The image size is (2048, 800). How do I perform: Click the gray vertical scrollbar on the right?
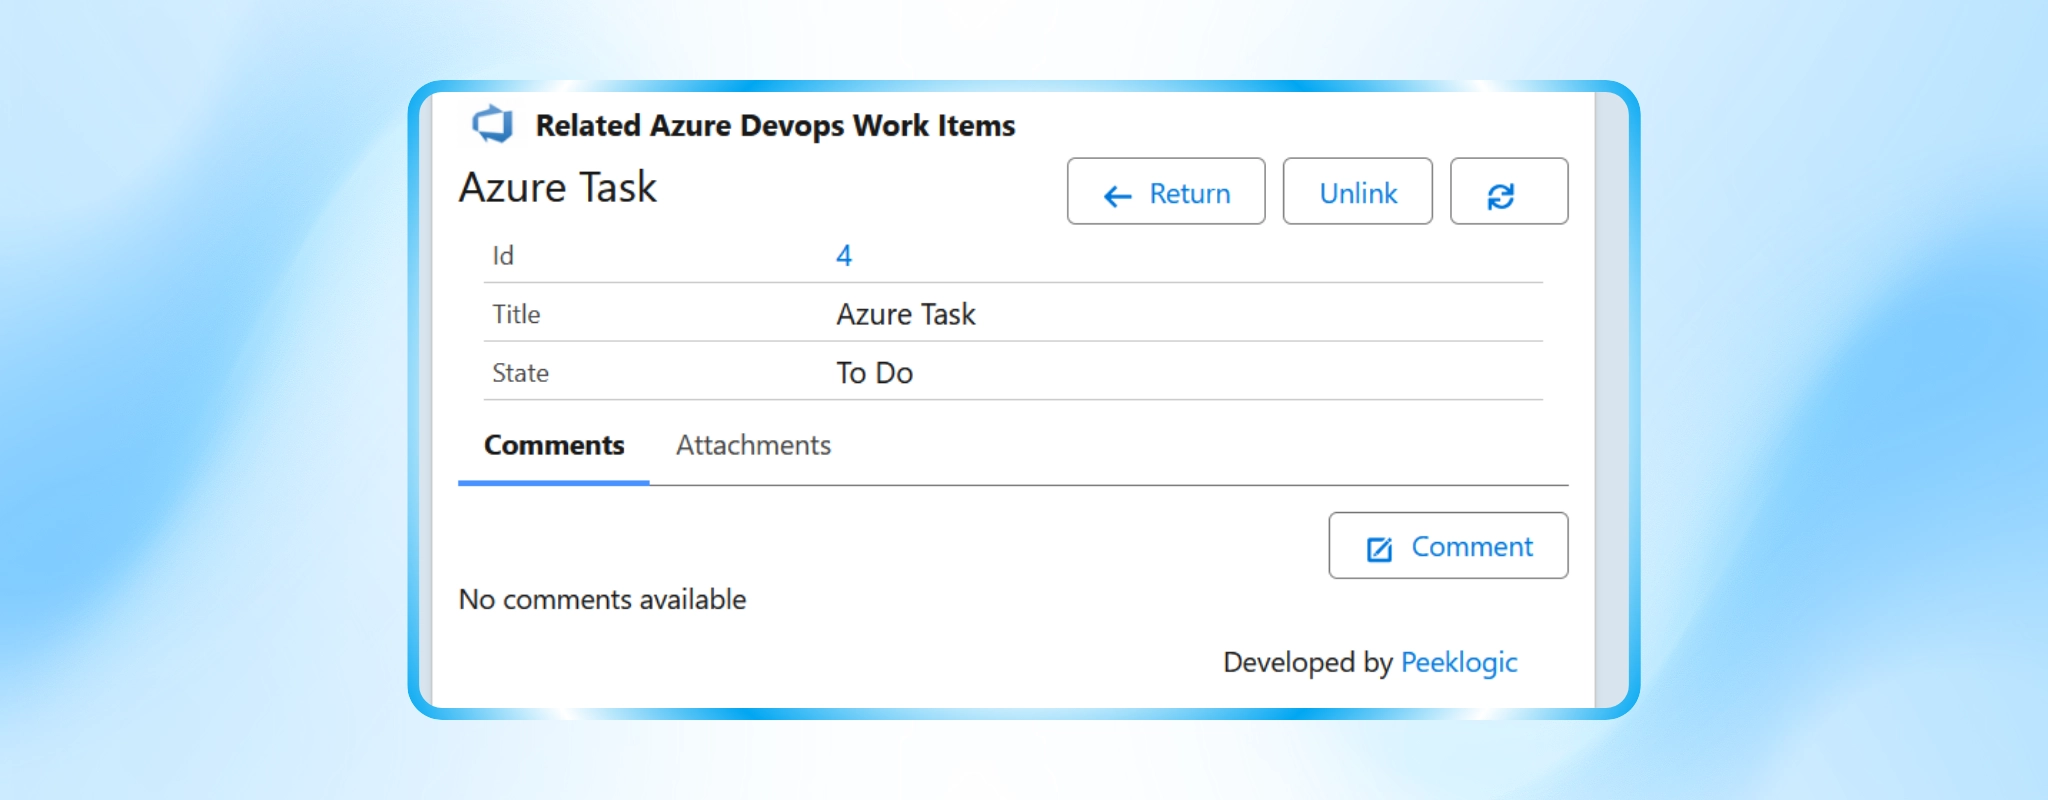(x=1609, y=400)
